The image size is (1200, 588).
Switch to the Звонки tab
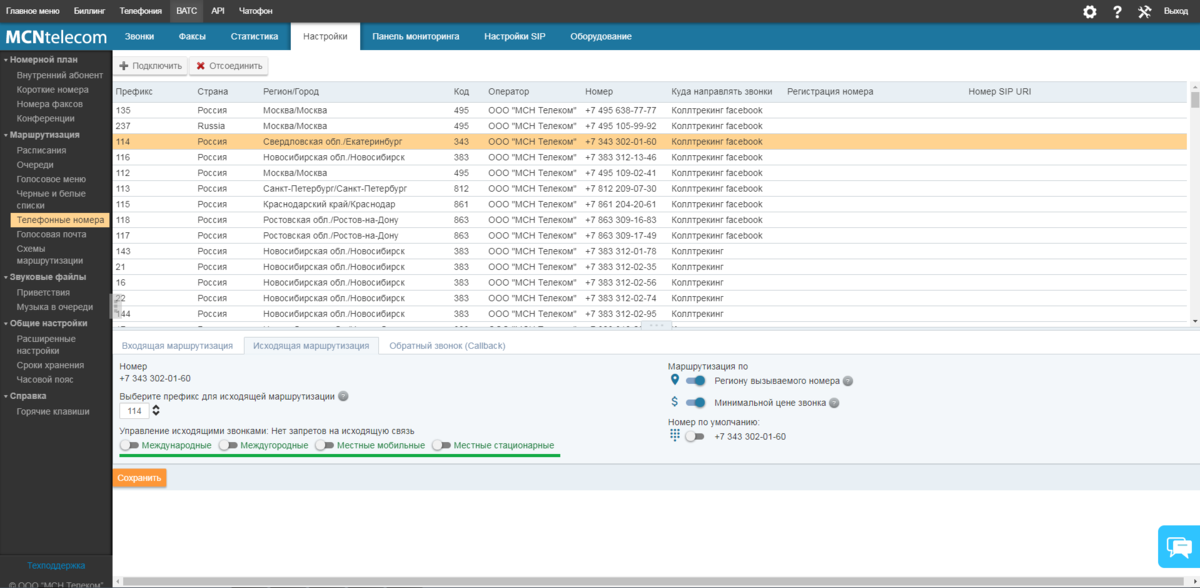(x=139, y=36)
